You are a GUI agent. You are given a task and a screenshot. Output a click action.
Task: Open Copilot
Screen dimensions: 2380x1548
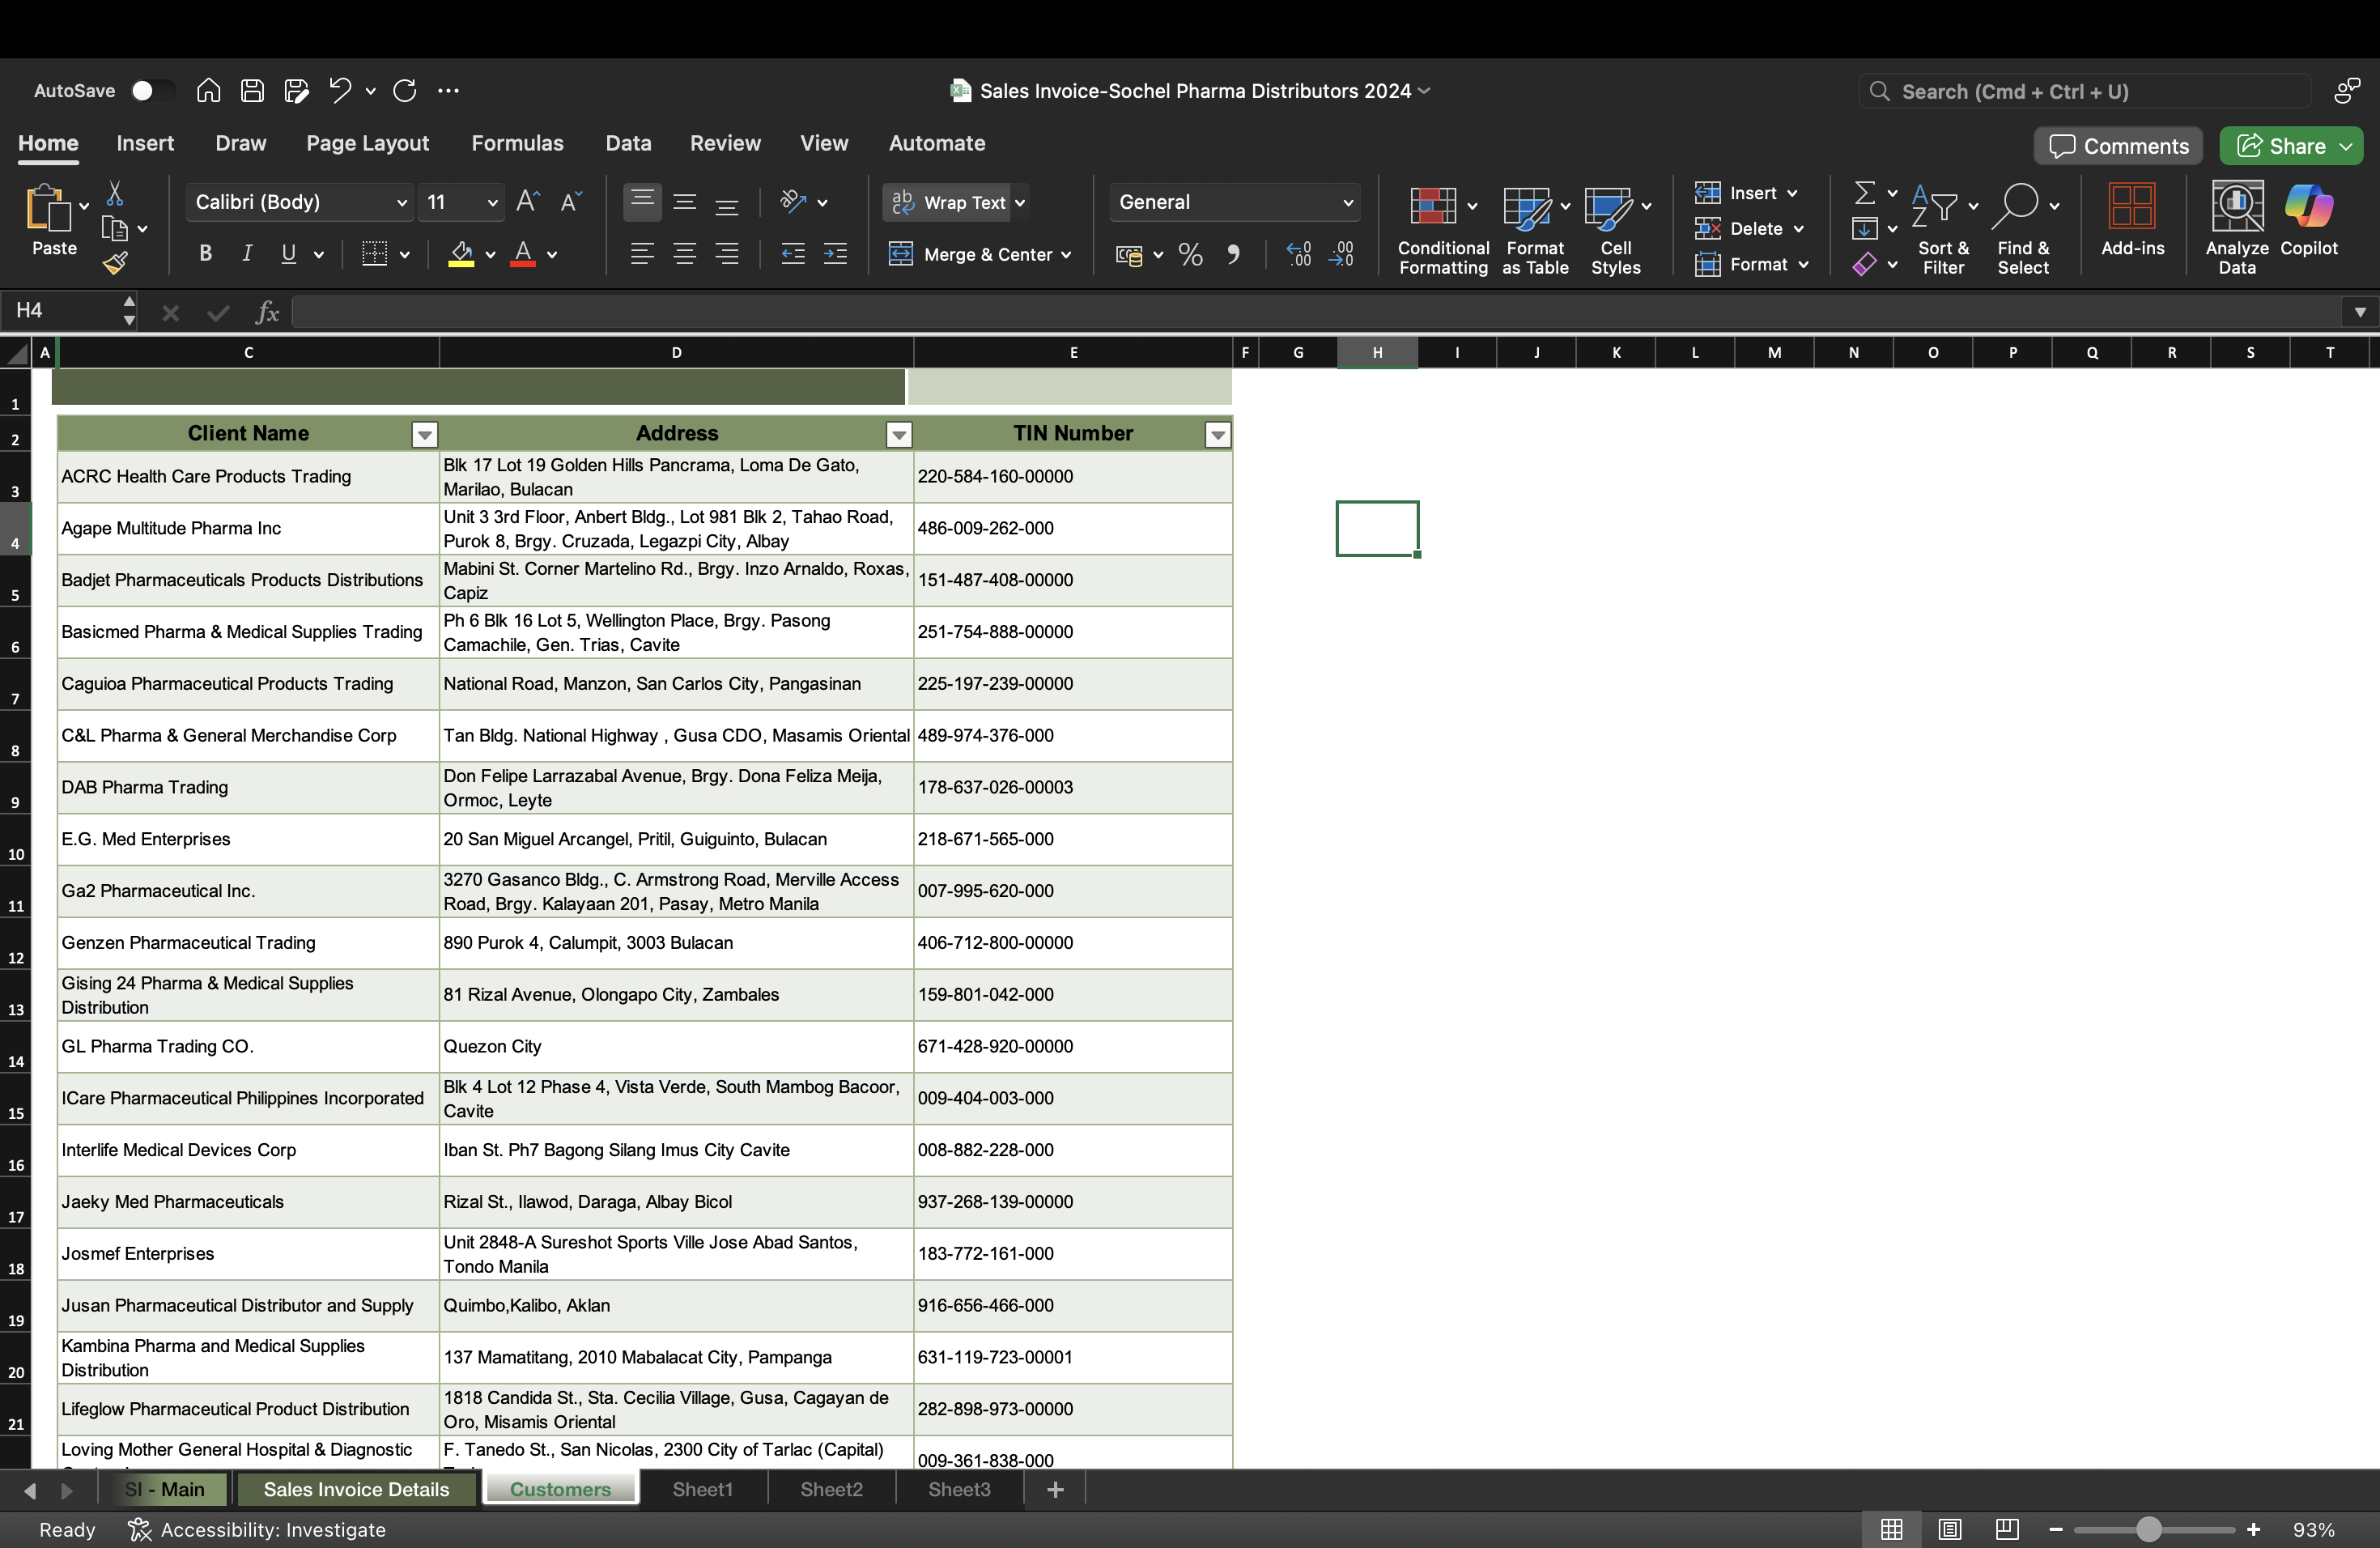2309,220
